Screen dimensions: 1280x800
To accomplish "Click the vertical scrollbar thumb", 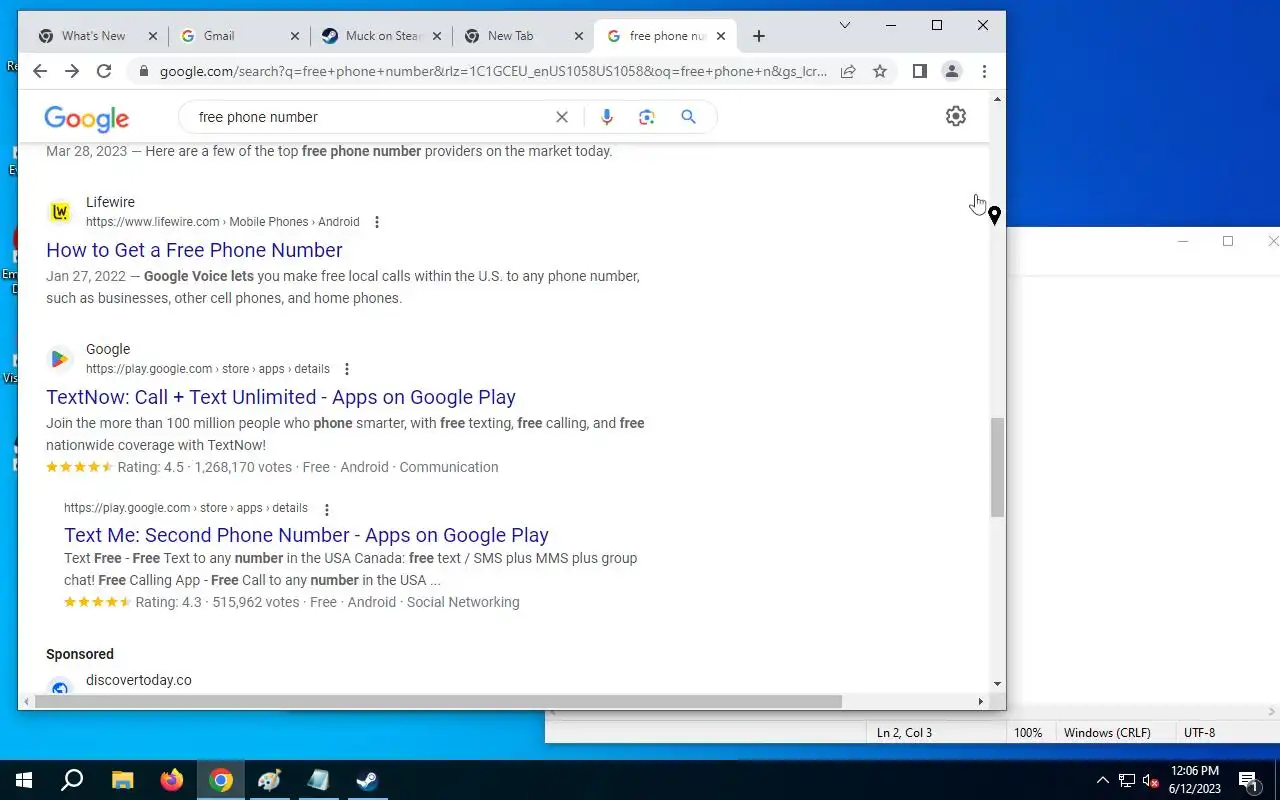I will [x=997, y=467].
